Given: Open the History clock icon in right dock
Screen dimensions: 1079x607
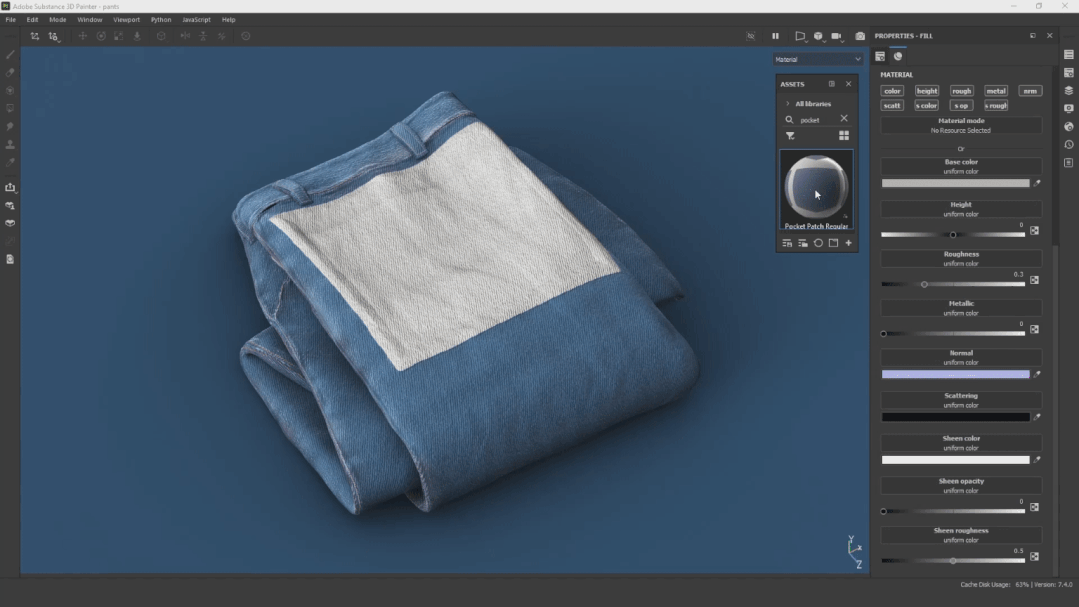Looking at the screenshot, I should pos(1069,145).
